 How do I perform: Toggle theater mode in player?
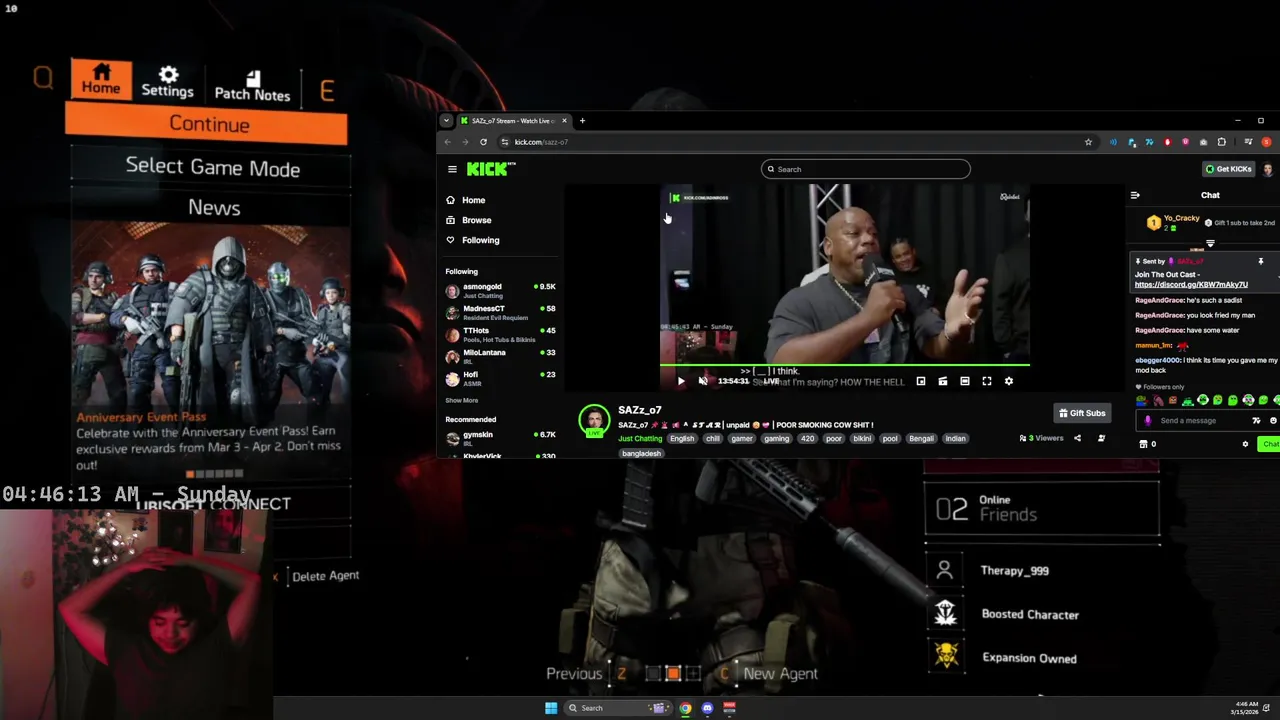click(965, 381)
